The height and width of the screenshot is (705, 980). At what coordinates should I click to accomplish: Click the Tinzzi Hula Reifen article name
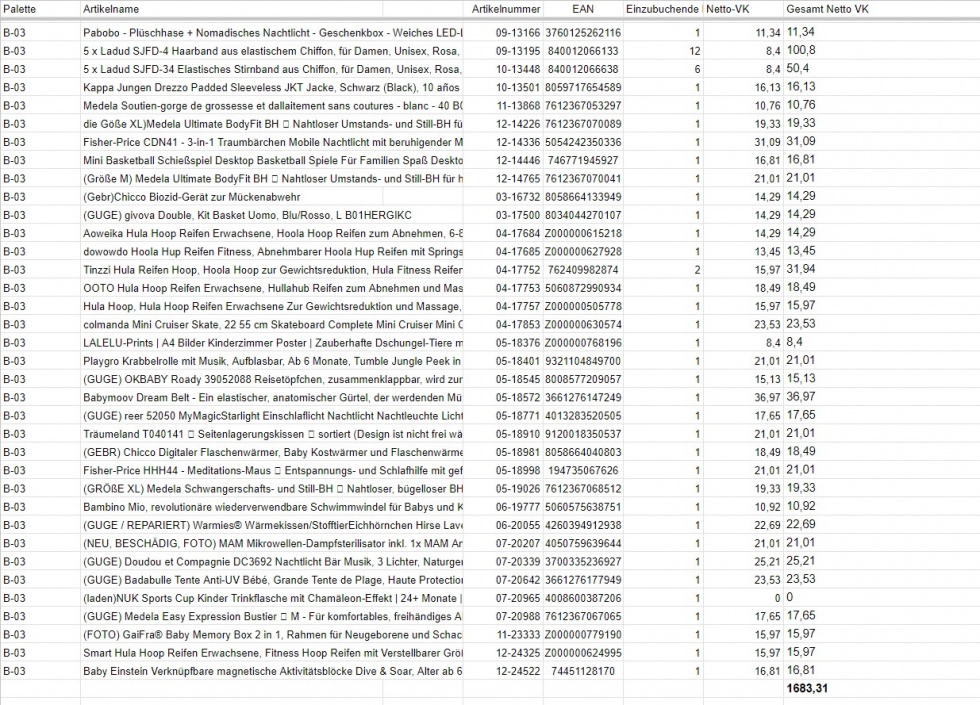(x=272, y=269)
